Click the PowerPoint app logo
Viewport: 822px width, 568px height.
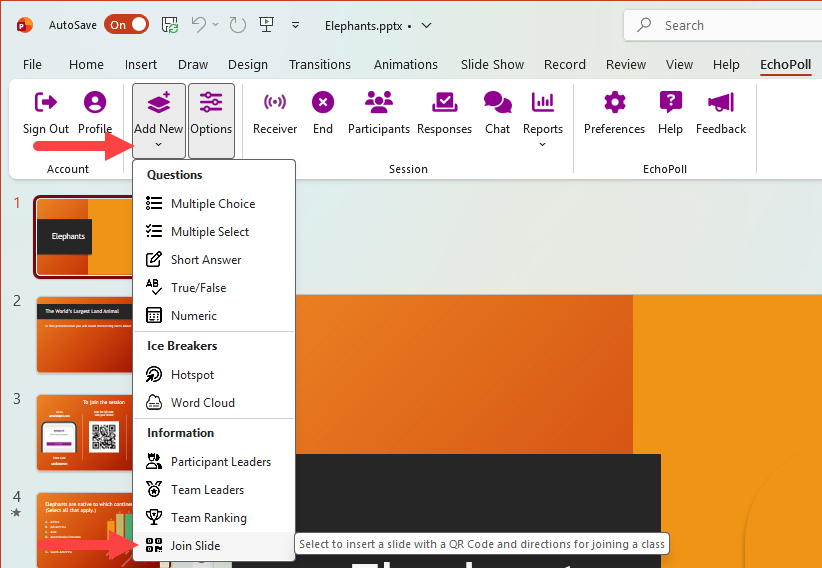pyautogui.click(x=25, y=25)
